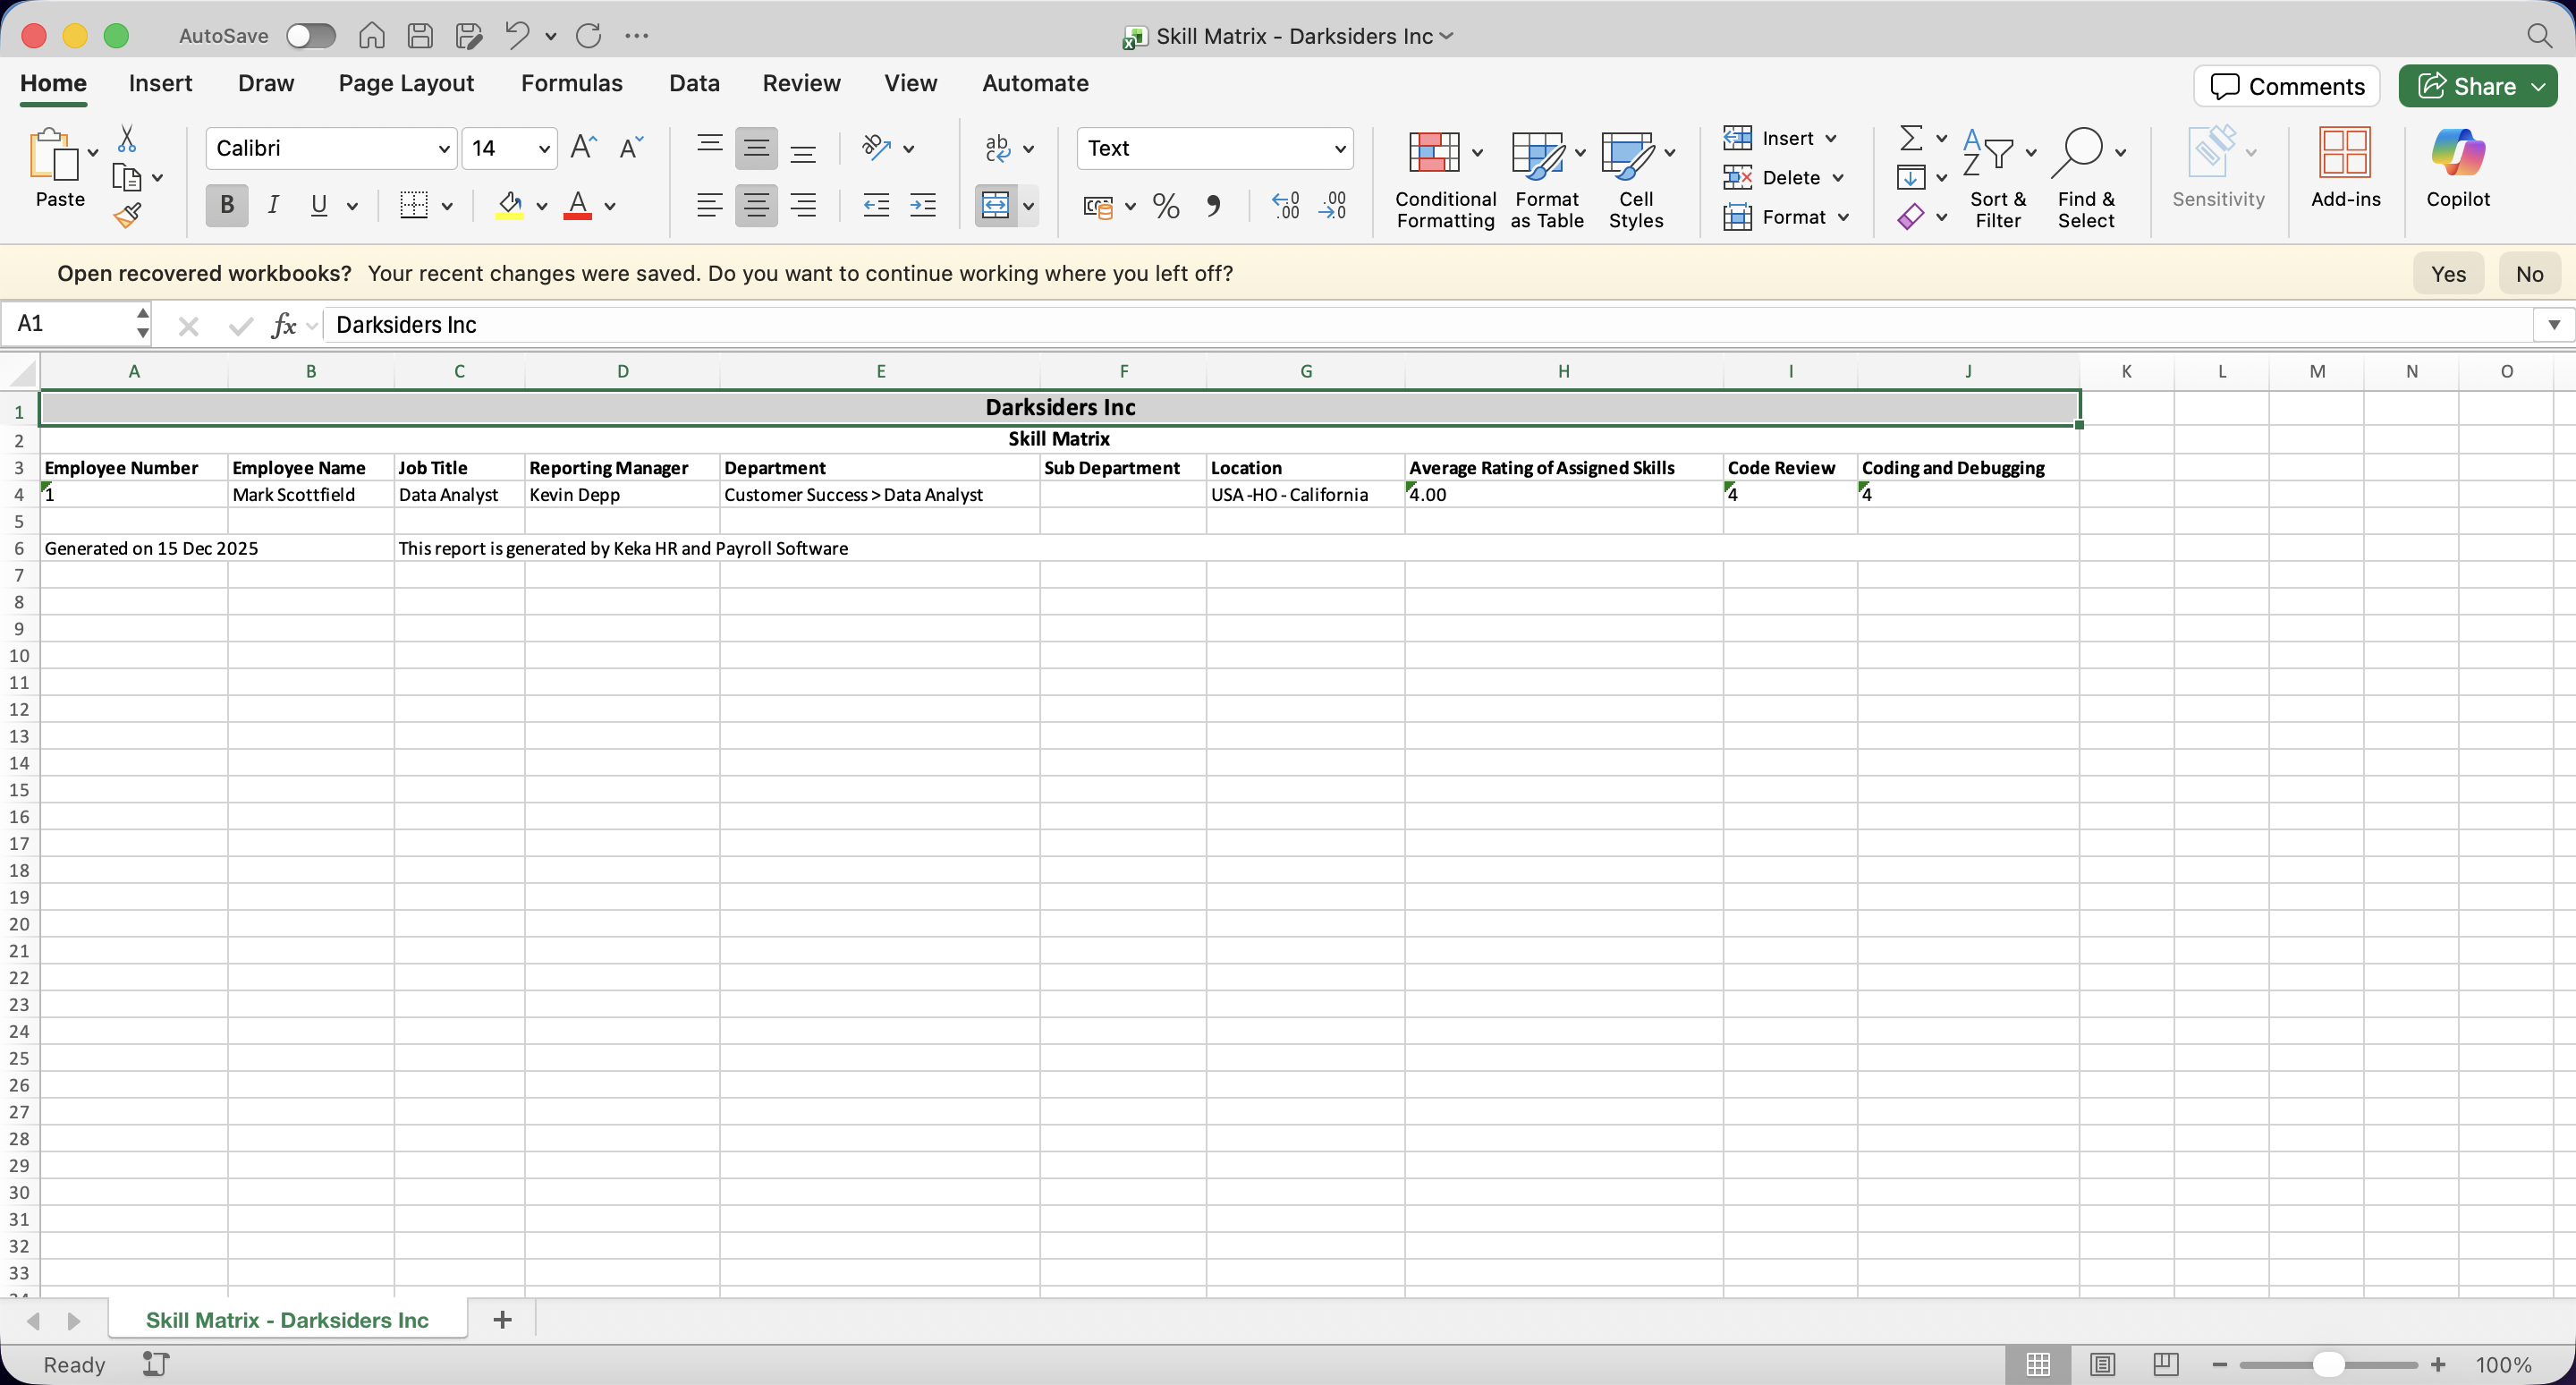Click the Comments button
This screenshot has height=1385, width=2576.
pos(2286,86)
